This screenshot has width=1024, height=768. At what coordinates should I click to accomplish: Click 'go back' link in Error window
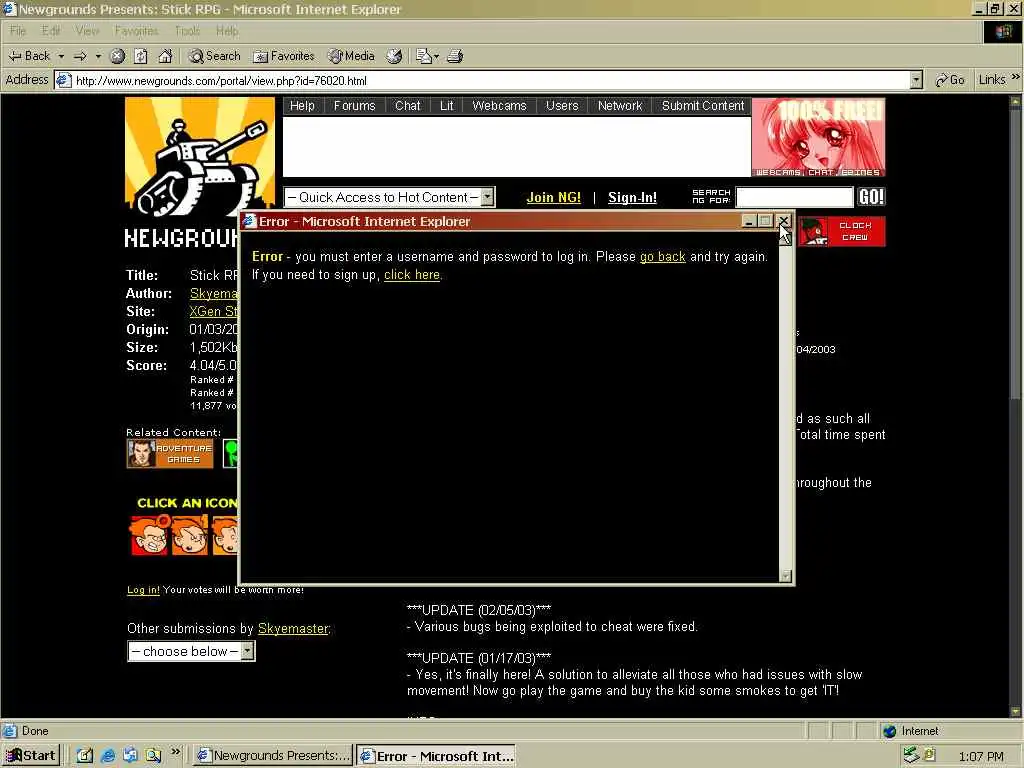point(662,257)
